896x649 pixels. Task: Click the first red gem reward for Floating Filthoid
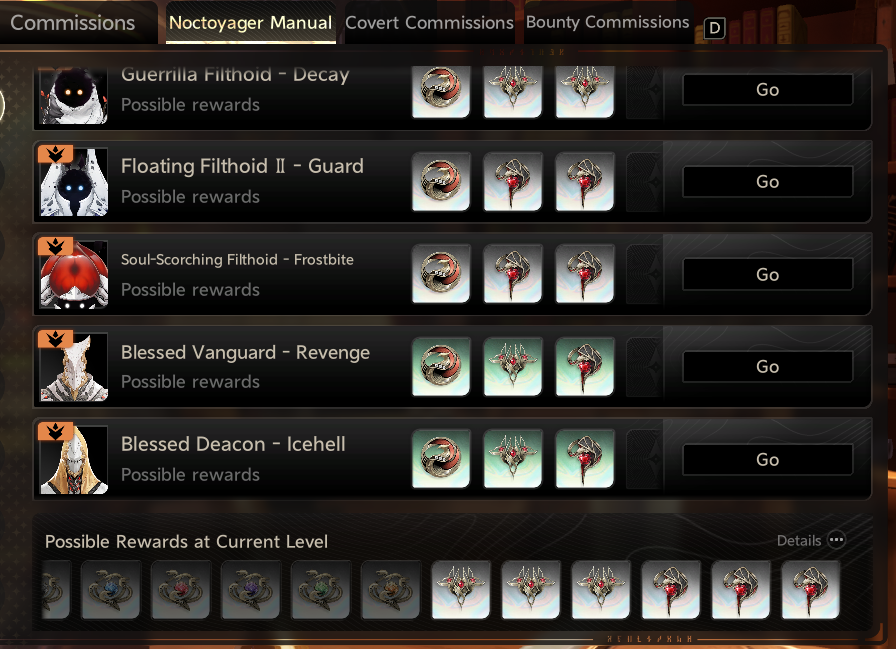[513, 182]
